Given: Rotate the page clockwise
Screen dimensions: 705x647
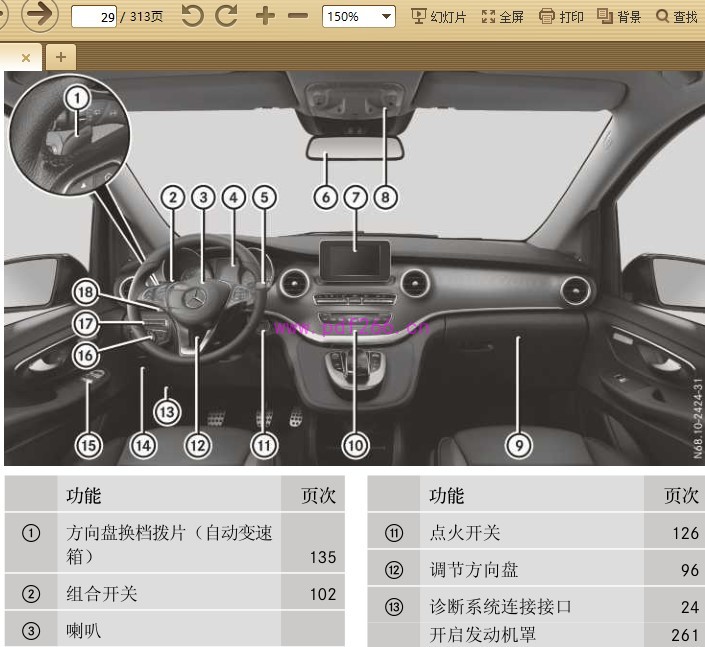Looking at the screenshot, I should (226, 16).
